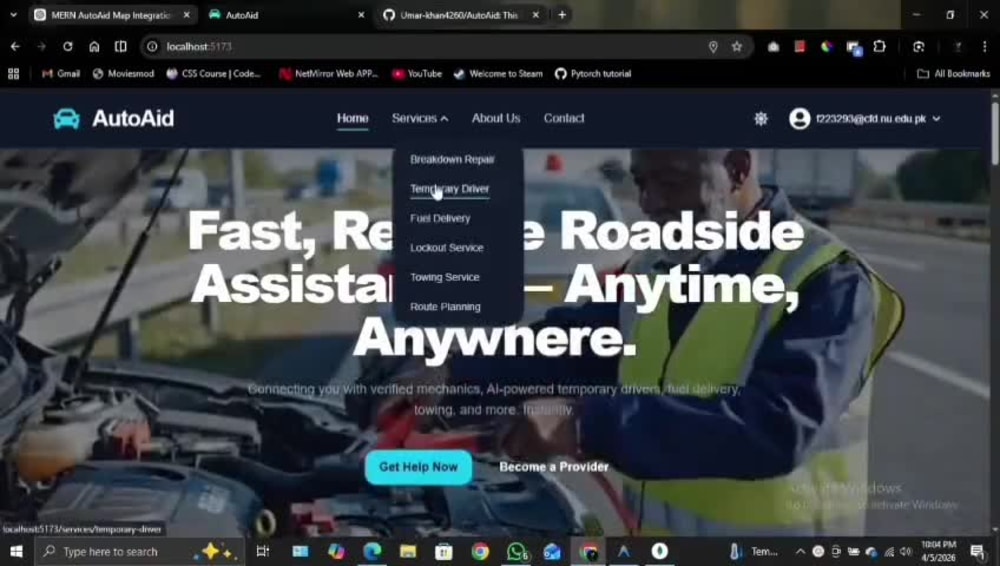Viewport: 1000px width, 566px height.
Task: Open the f223293 account dropdown
Action: [x=878, y=119]
